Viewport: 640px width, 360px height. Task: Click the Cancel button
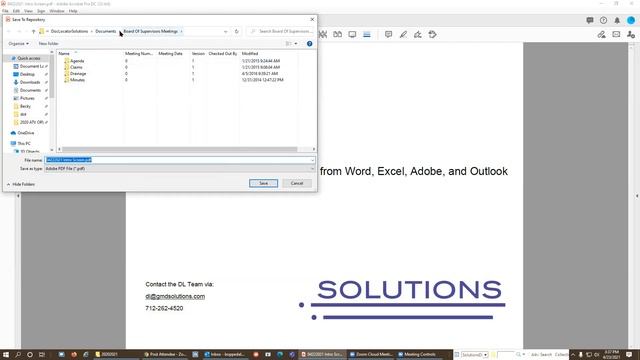point(297,183)
